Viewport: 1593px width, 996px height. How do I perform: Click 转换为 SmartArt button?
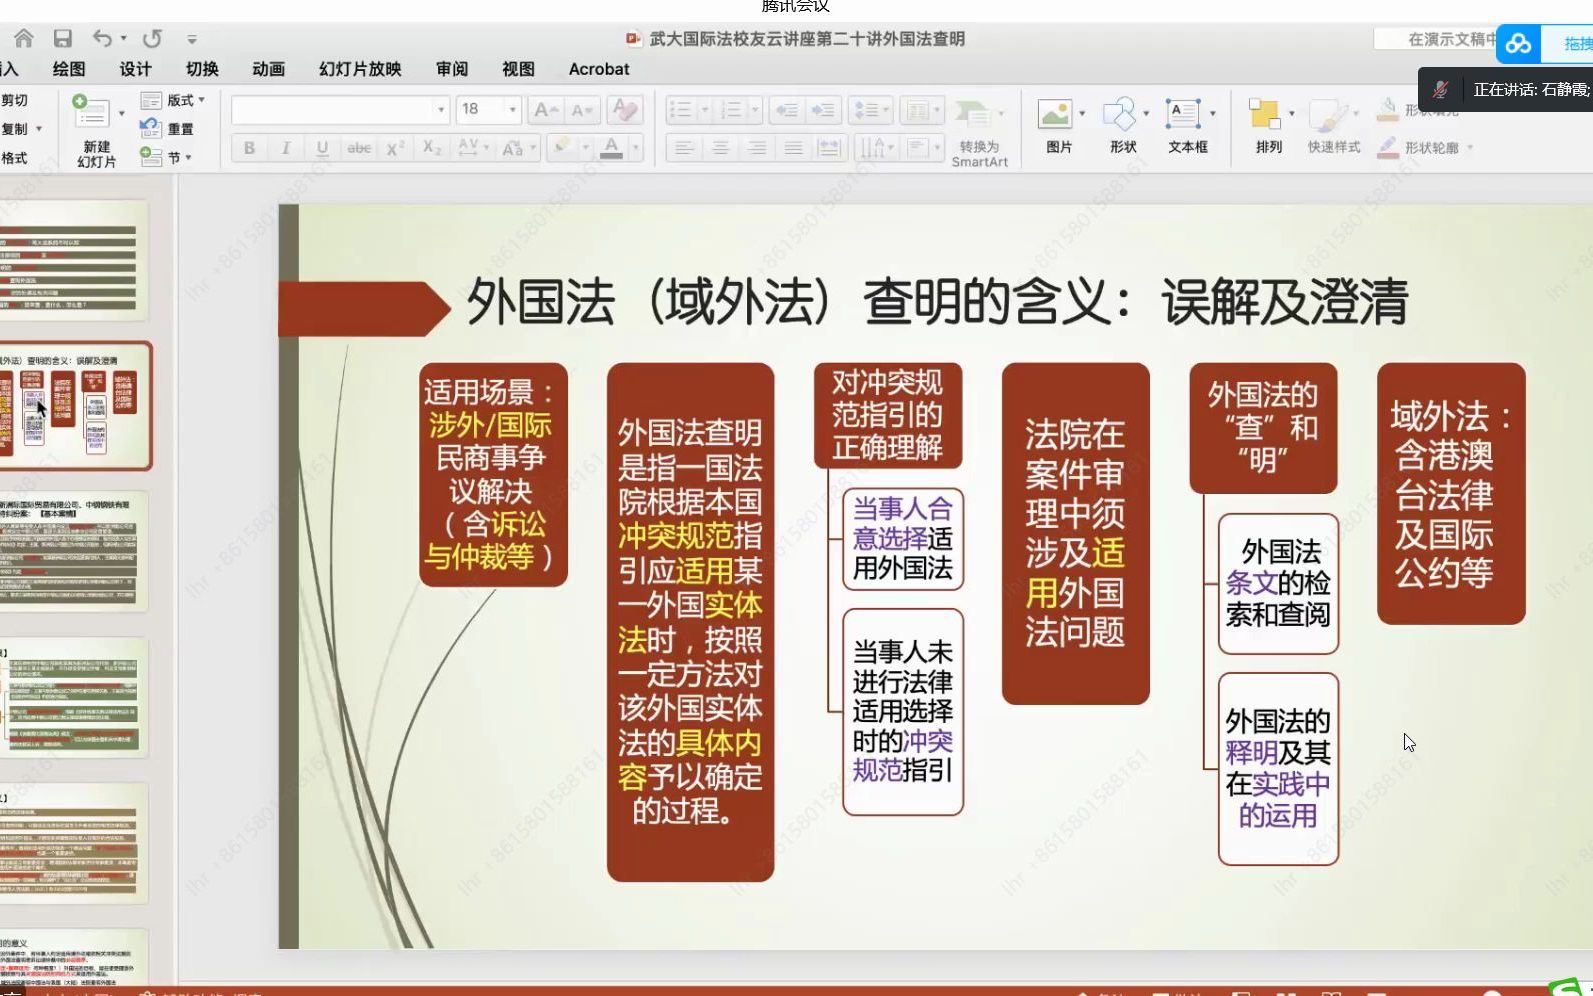pos(979,131)
